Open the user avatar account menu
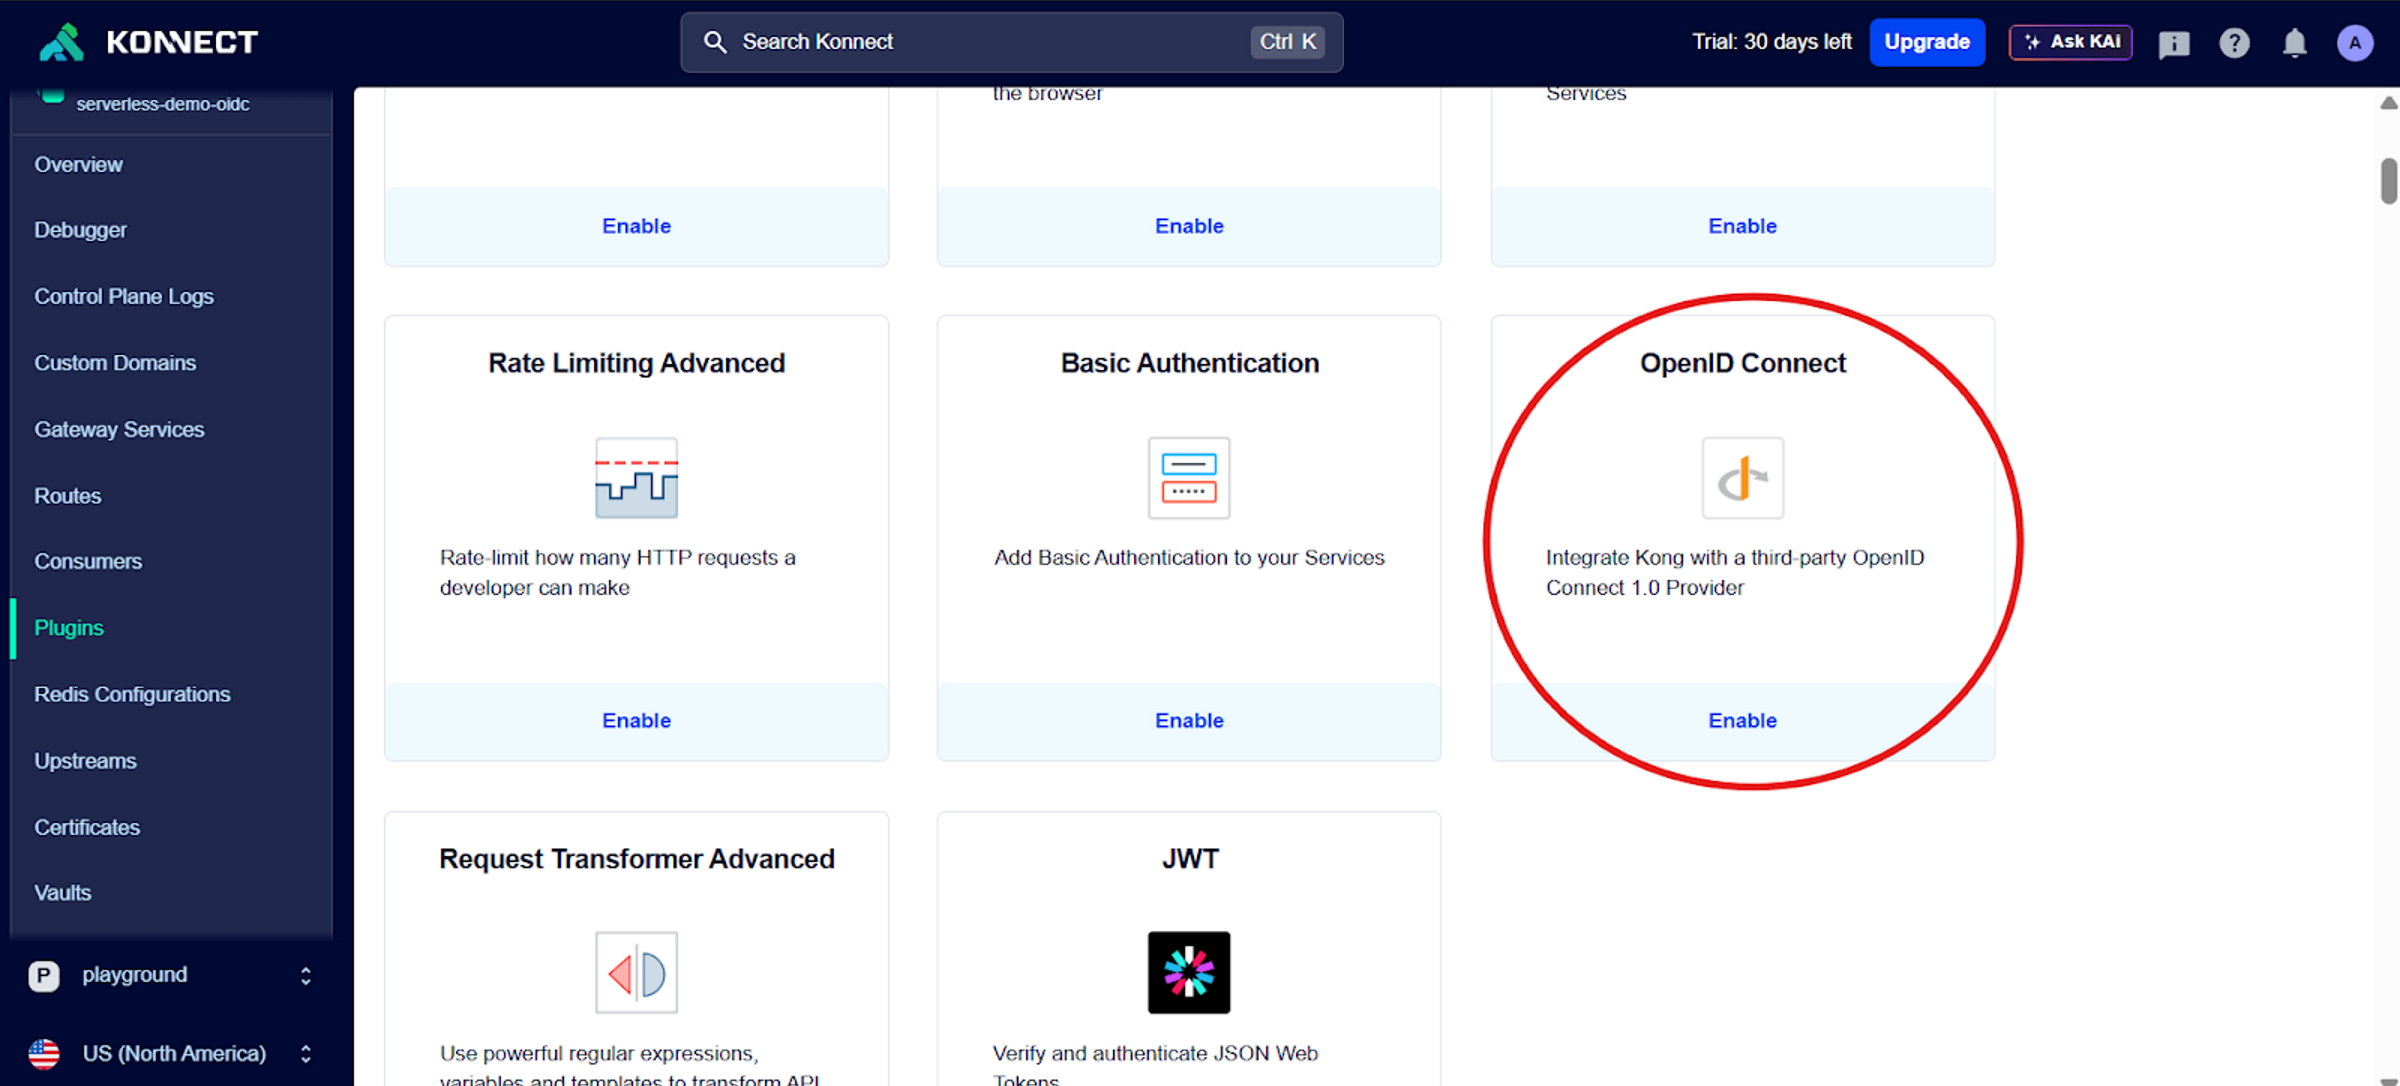The image size is (2400, 1086). pyautogui.click(x=2354, y=43)
